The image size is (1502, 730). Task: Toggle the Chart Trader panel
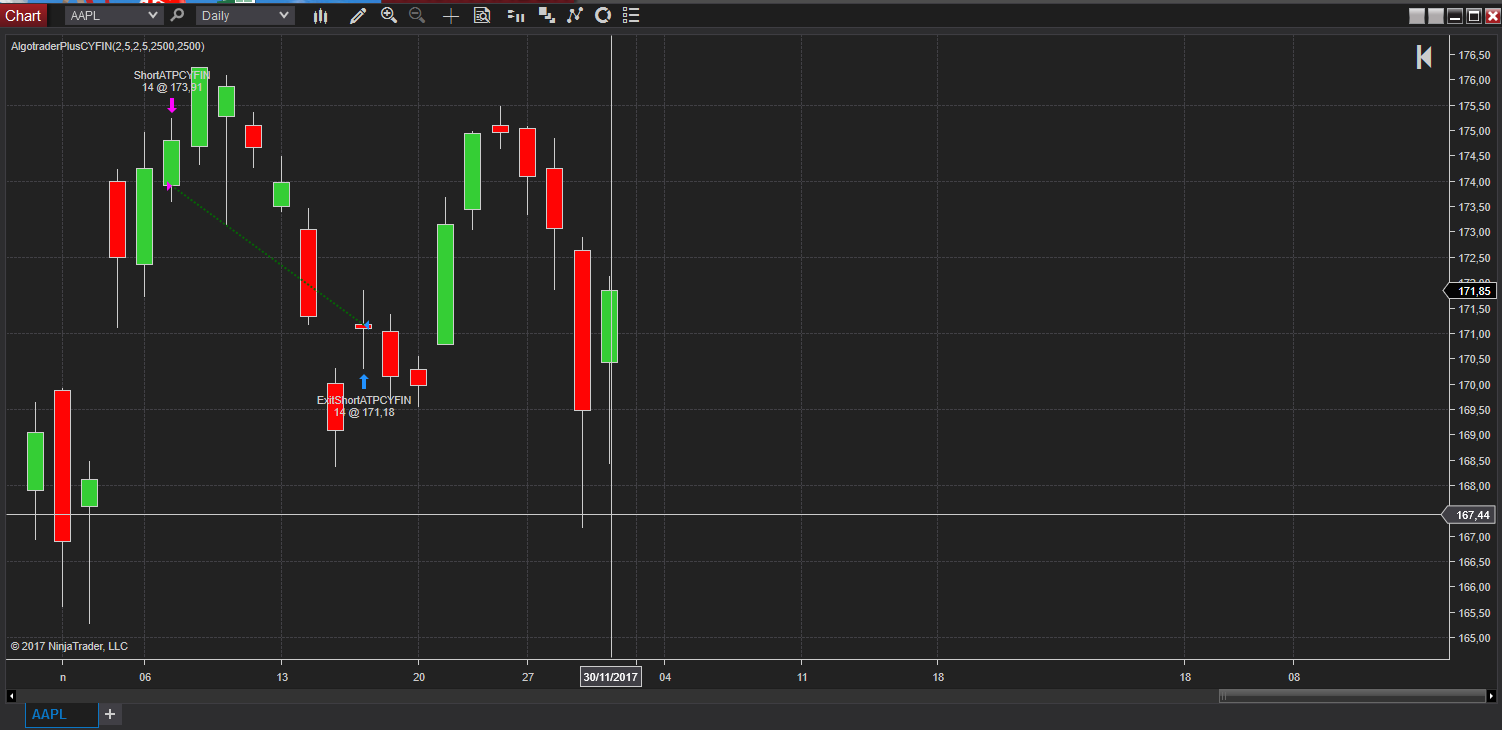516,15
